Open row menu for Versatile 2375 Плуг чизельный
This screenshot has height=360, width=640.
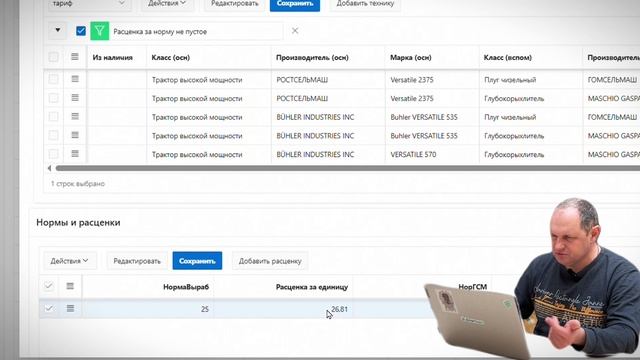pyautogui.click(x=75, y=79)
